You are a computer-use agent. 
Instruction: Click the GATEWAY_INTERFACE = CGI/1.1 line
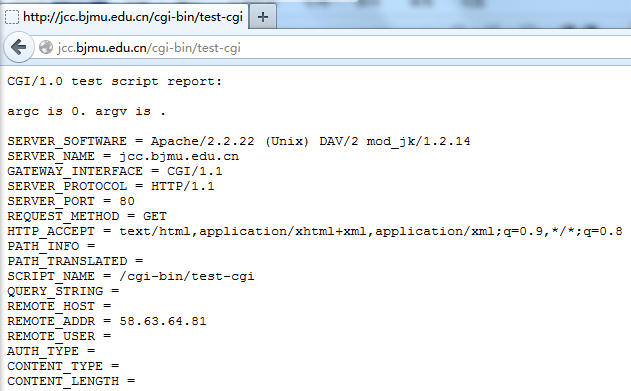(115, 171)
